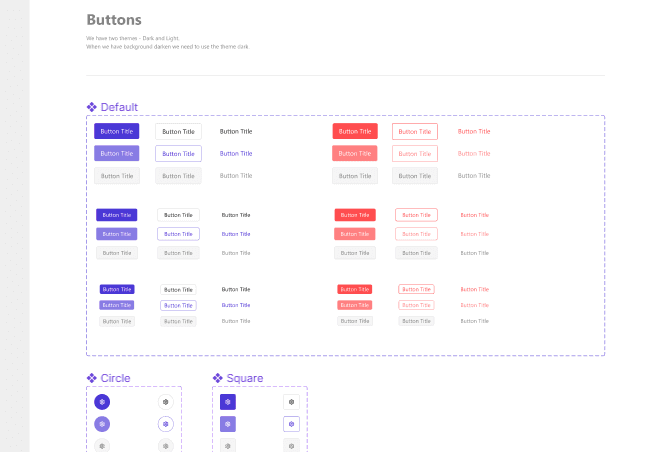659x452 pixels.
Task: Click the smallest solid red Button Title
Action: [355, 289]
